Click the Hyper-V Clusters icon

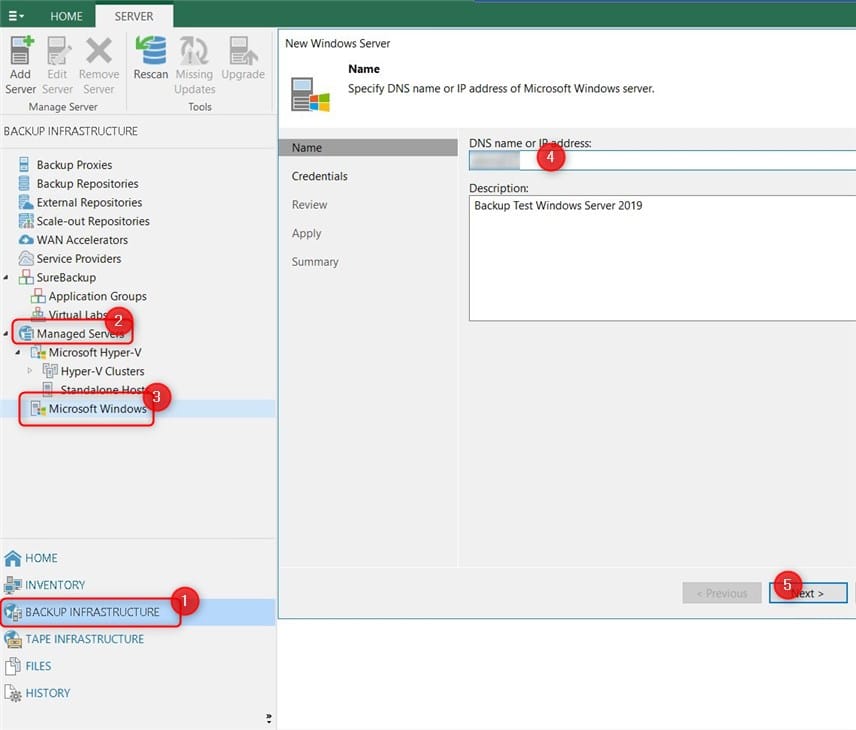[50, 371]
